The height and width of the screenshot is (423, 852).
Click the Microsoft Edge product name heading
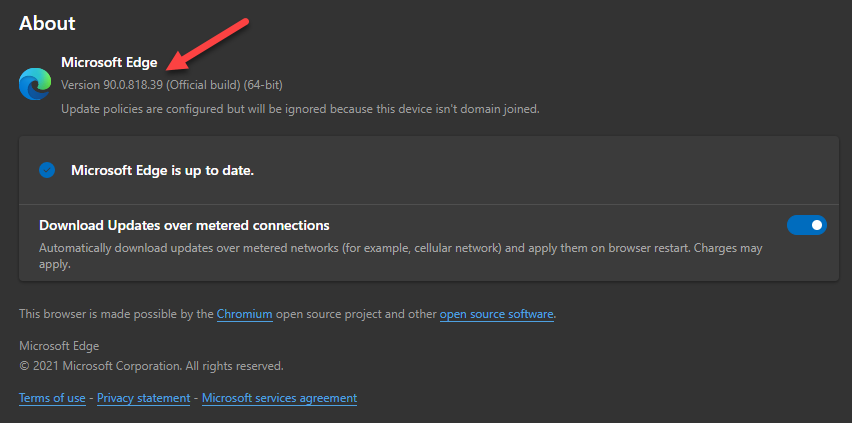(x=109, y=63)
